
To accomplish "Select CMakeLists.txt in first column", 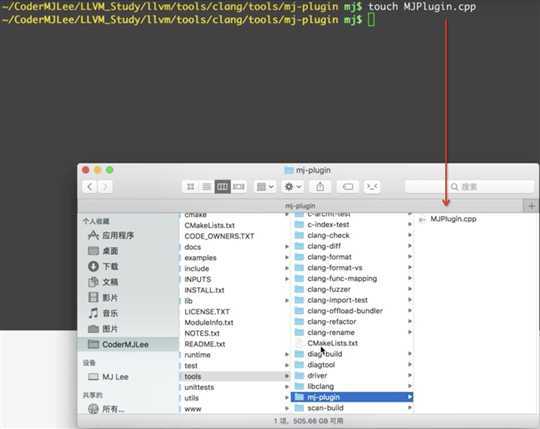I will point(209,225).
